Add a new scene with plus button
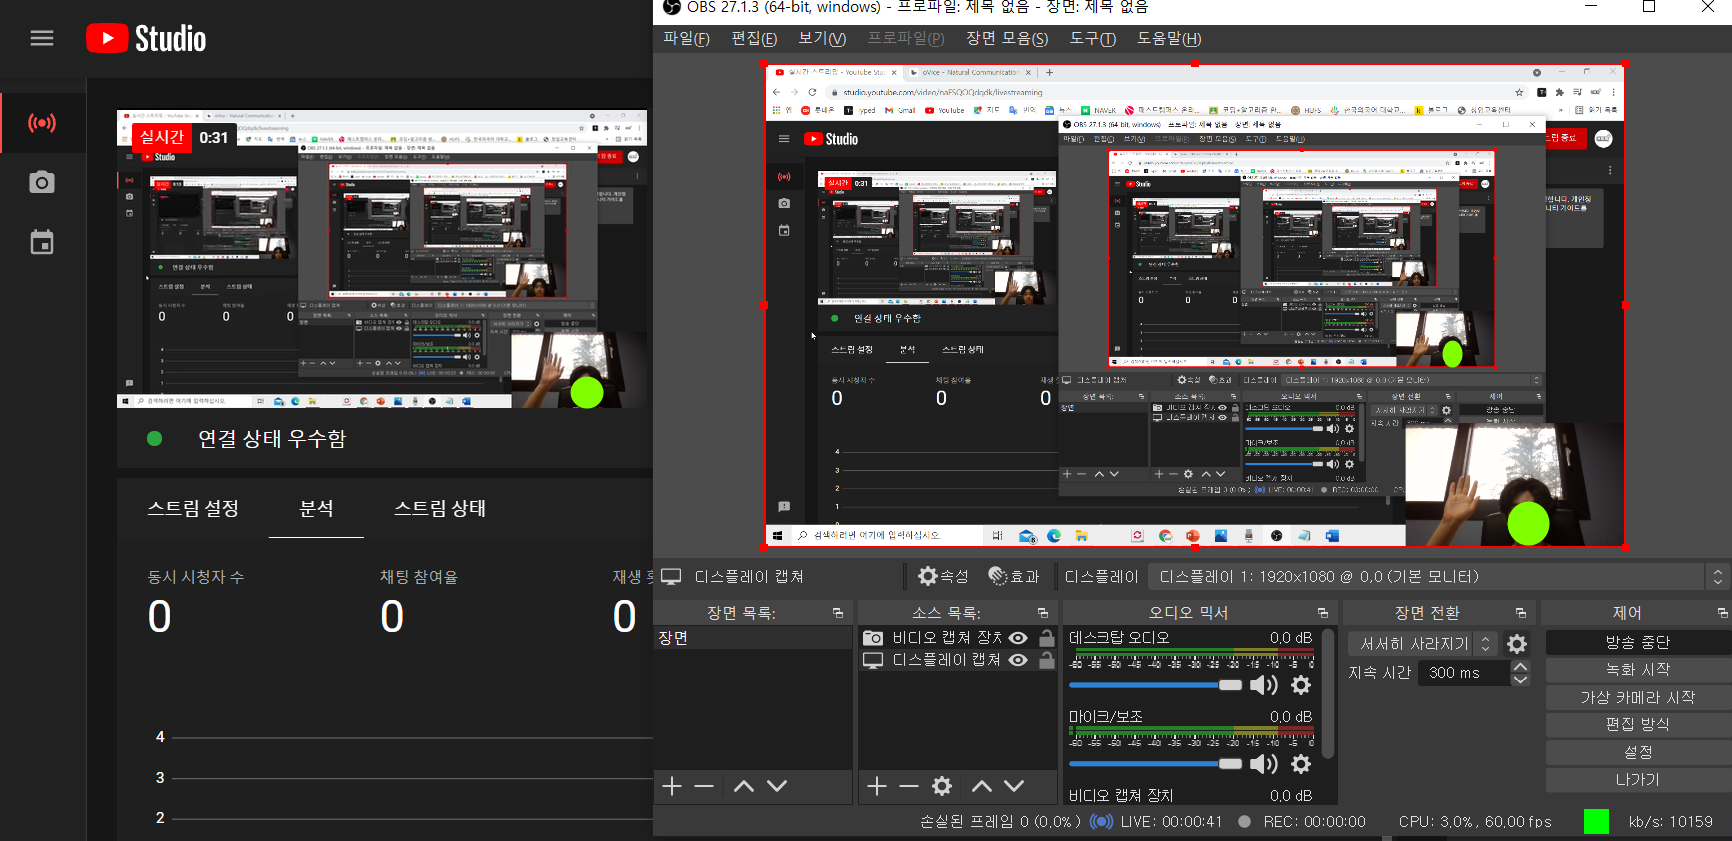The width and height of the screenshot is (1732, 841). 672,786
